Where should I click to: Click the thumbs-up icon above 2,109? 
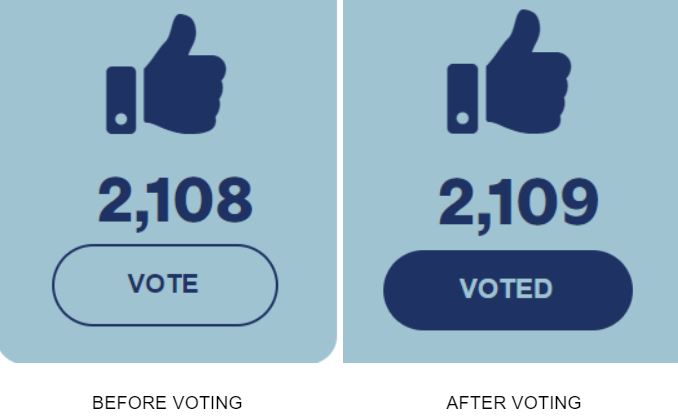pos(509,71)
